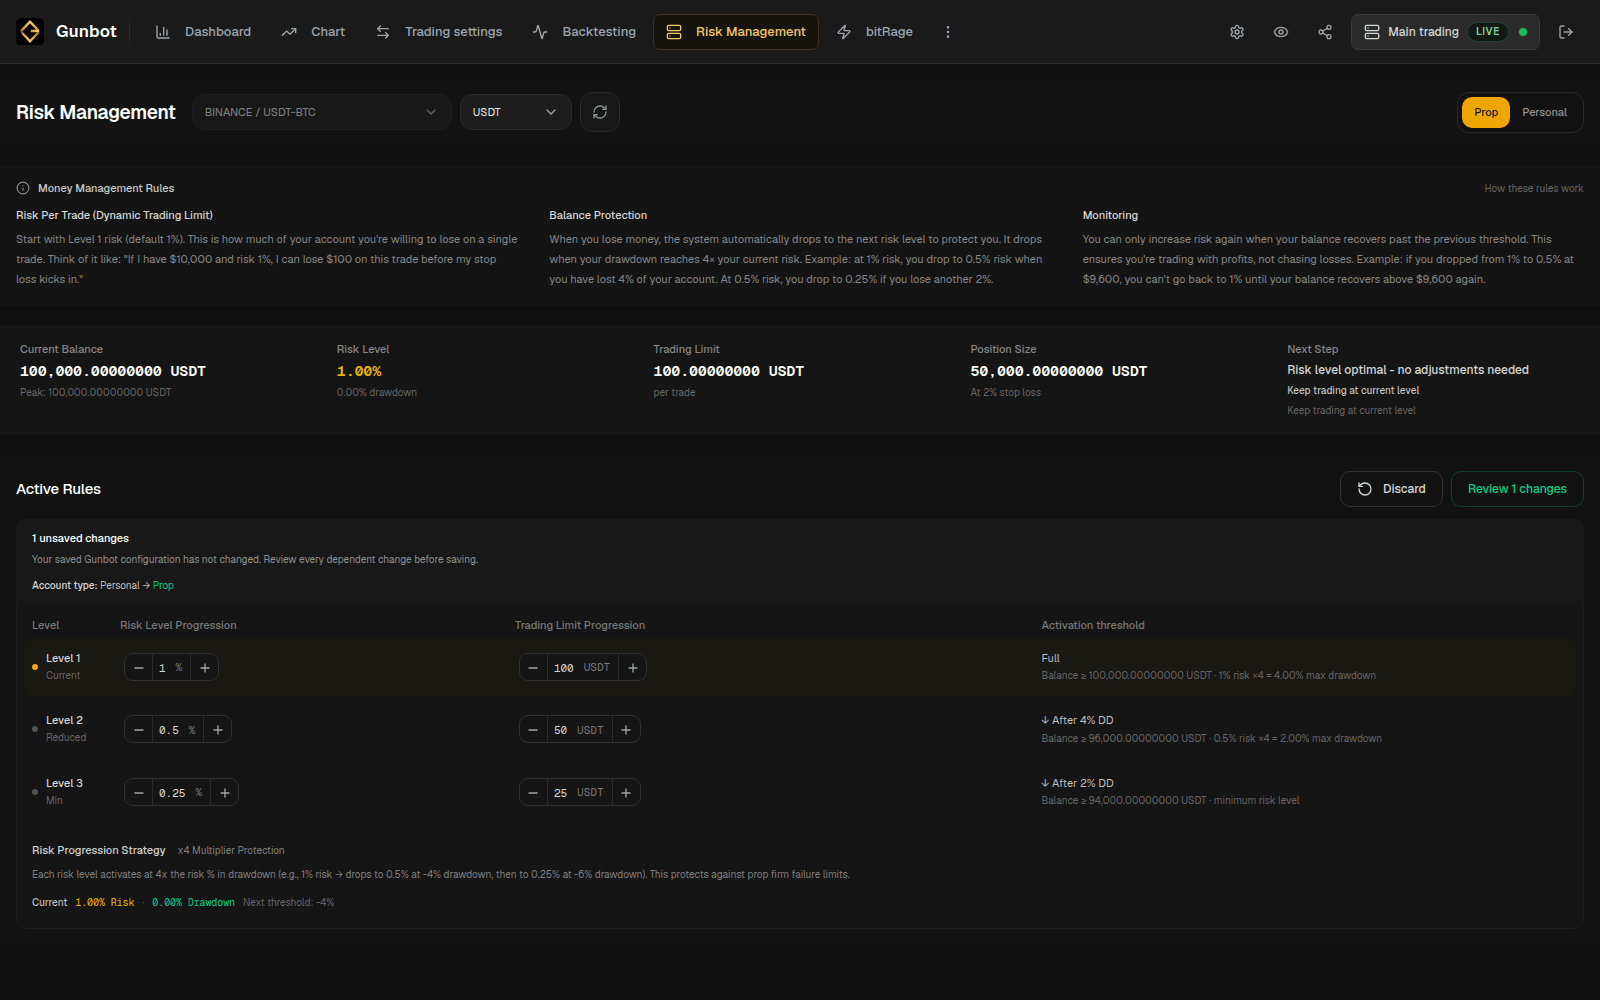Expand the USDT currency dropdown
This screenshot has width=1600, height=1000.
[515, 112]
